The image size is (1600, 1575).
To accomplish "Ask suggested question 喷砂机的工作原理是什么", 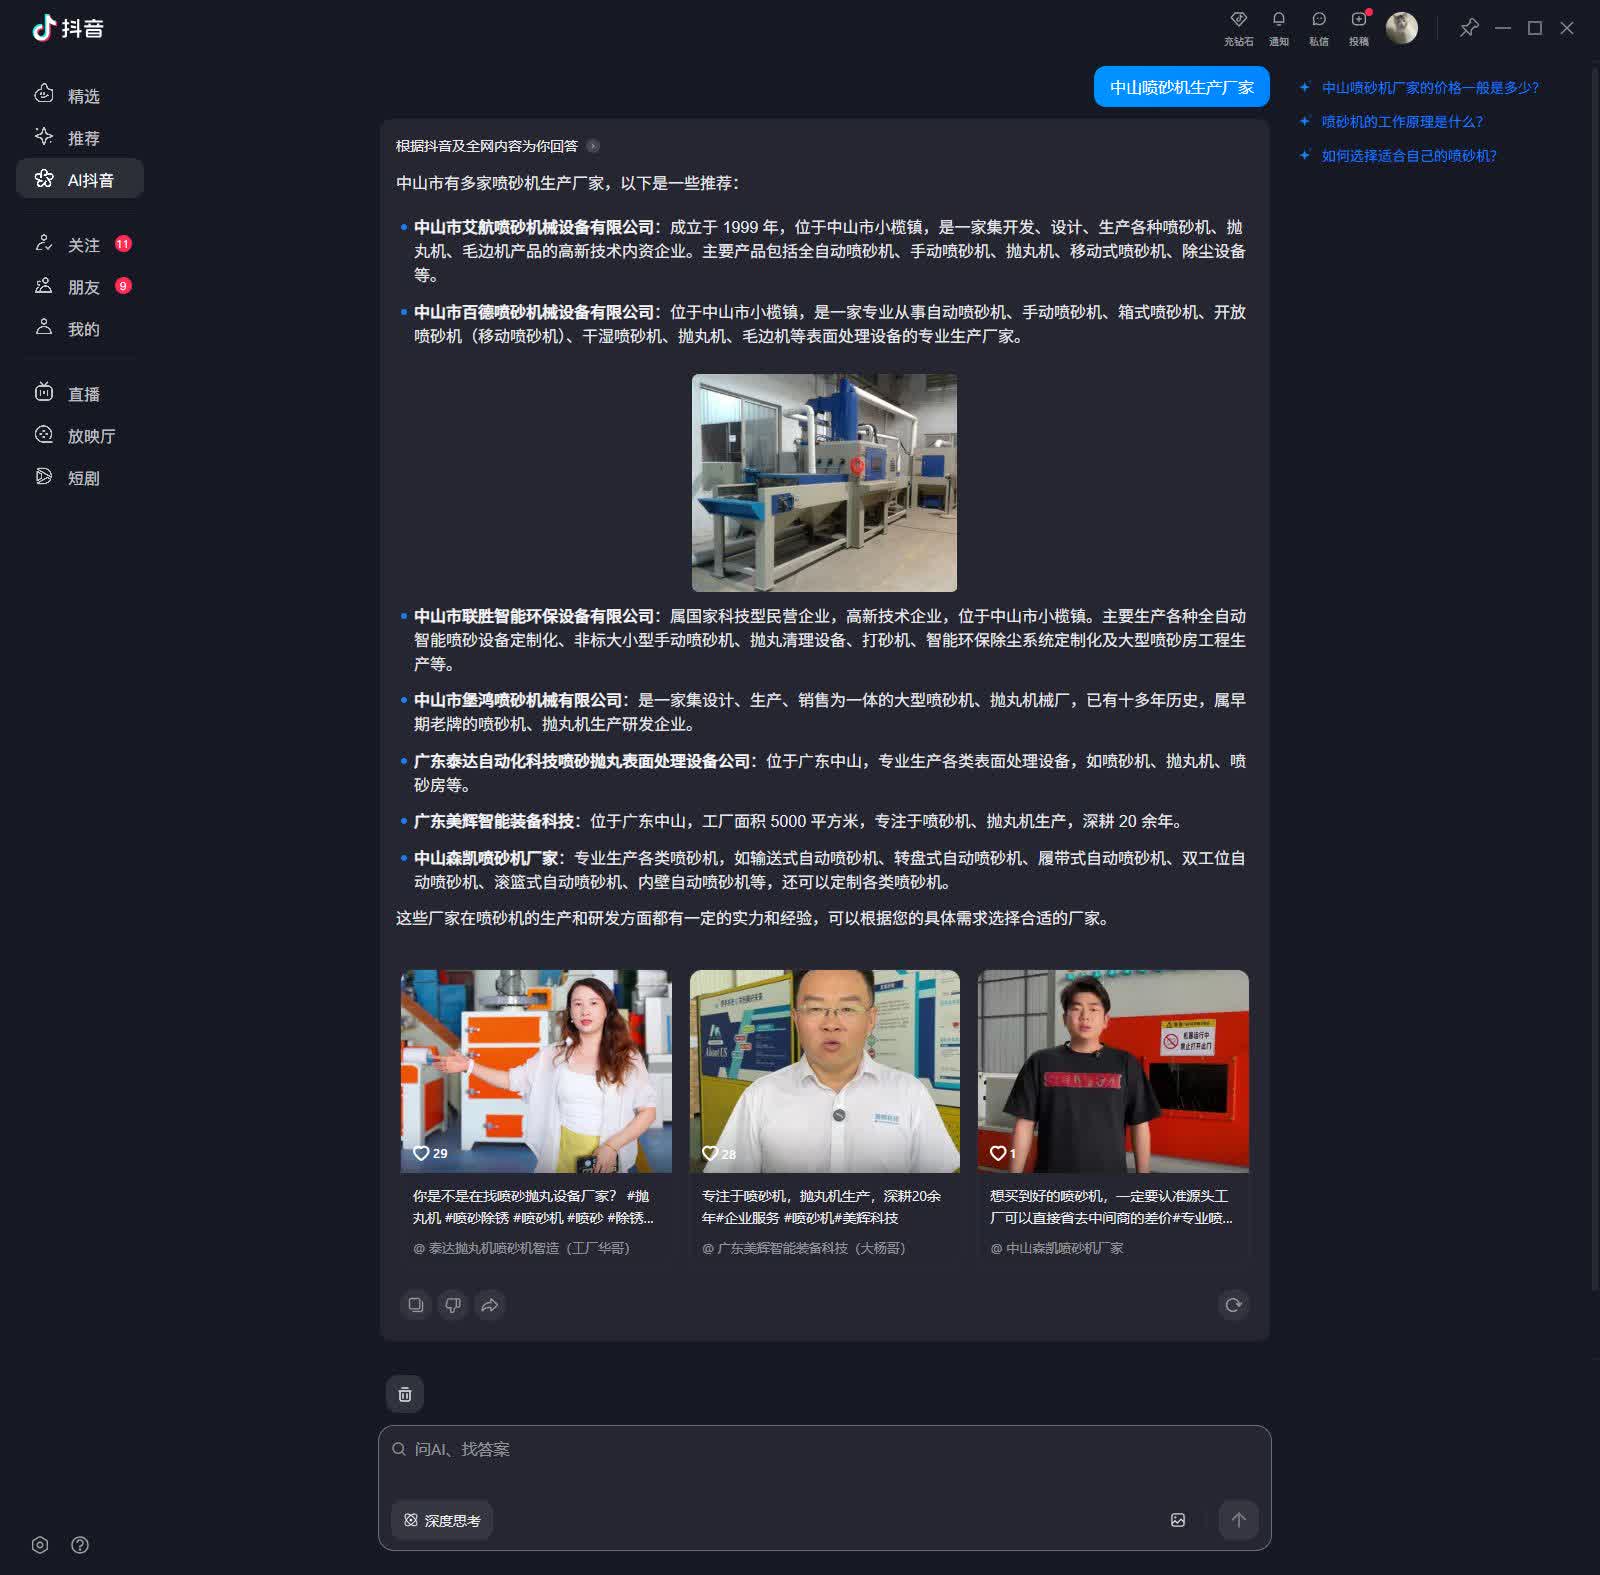I will click(x=1402, y=122).
